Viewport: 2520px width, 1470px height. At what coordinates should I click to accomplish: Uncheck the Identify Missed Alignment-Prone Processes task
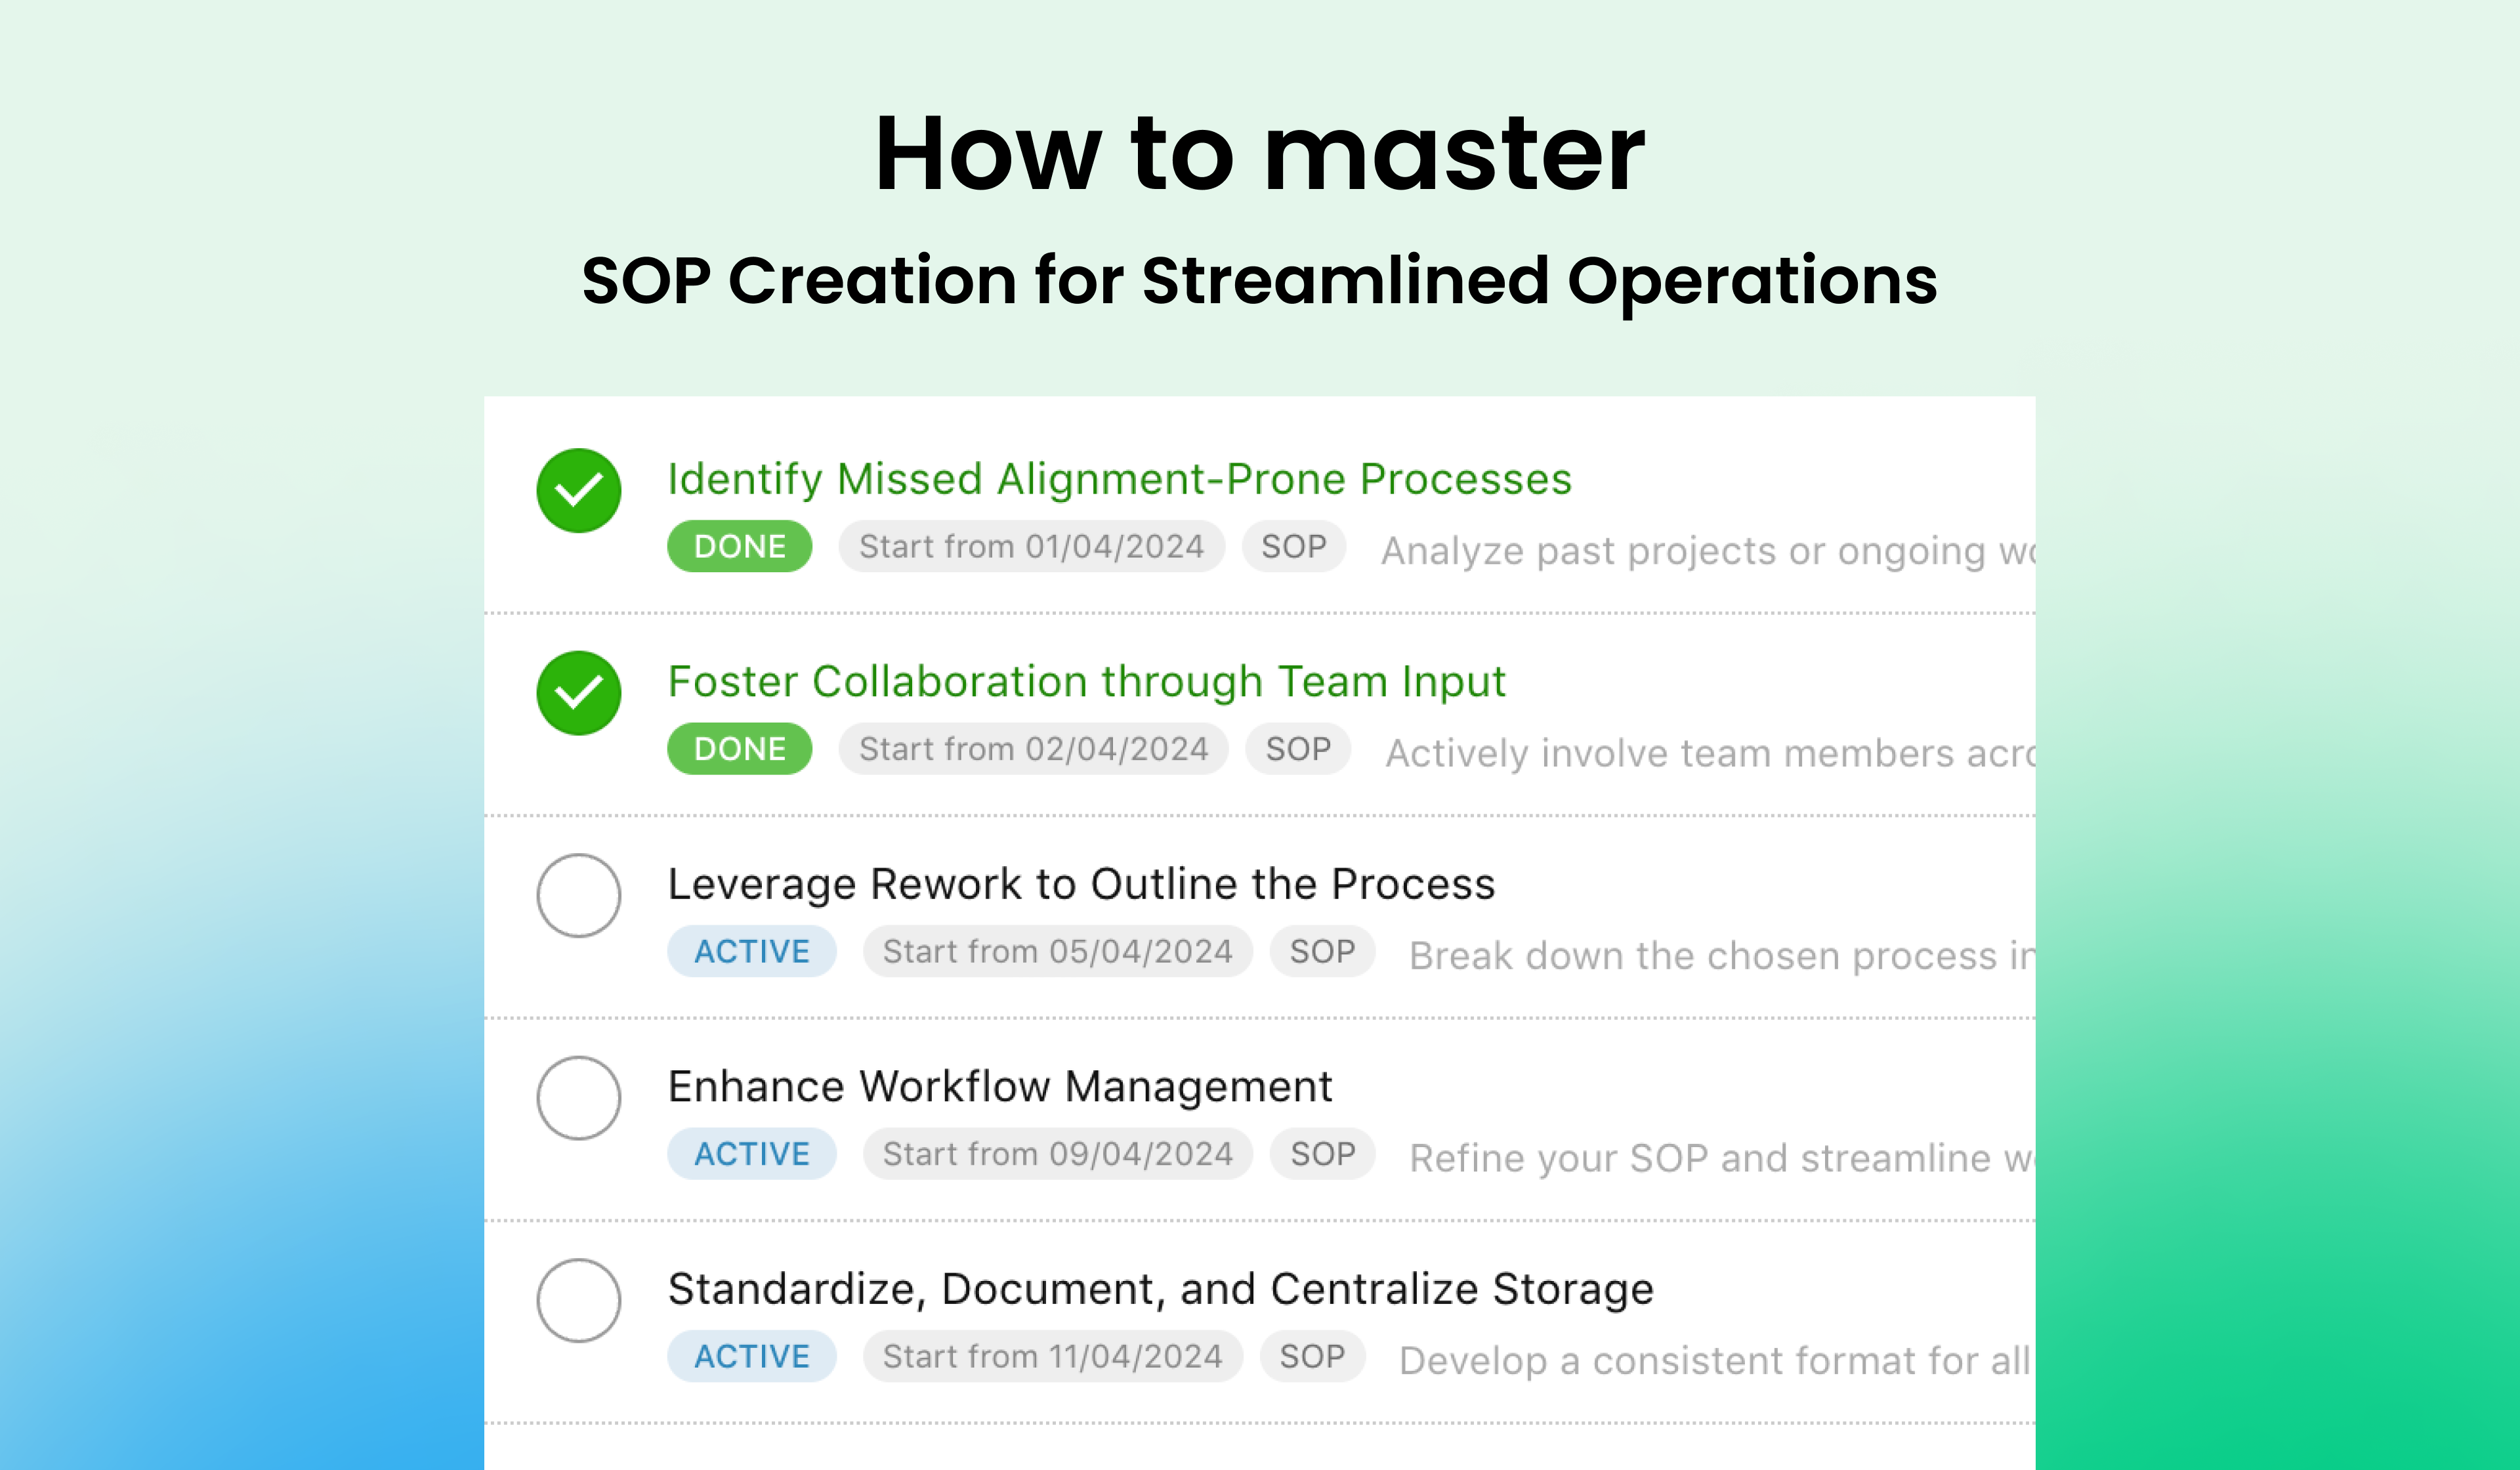[578, 490]
